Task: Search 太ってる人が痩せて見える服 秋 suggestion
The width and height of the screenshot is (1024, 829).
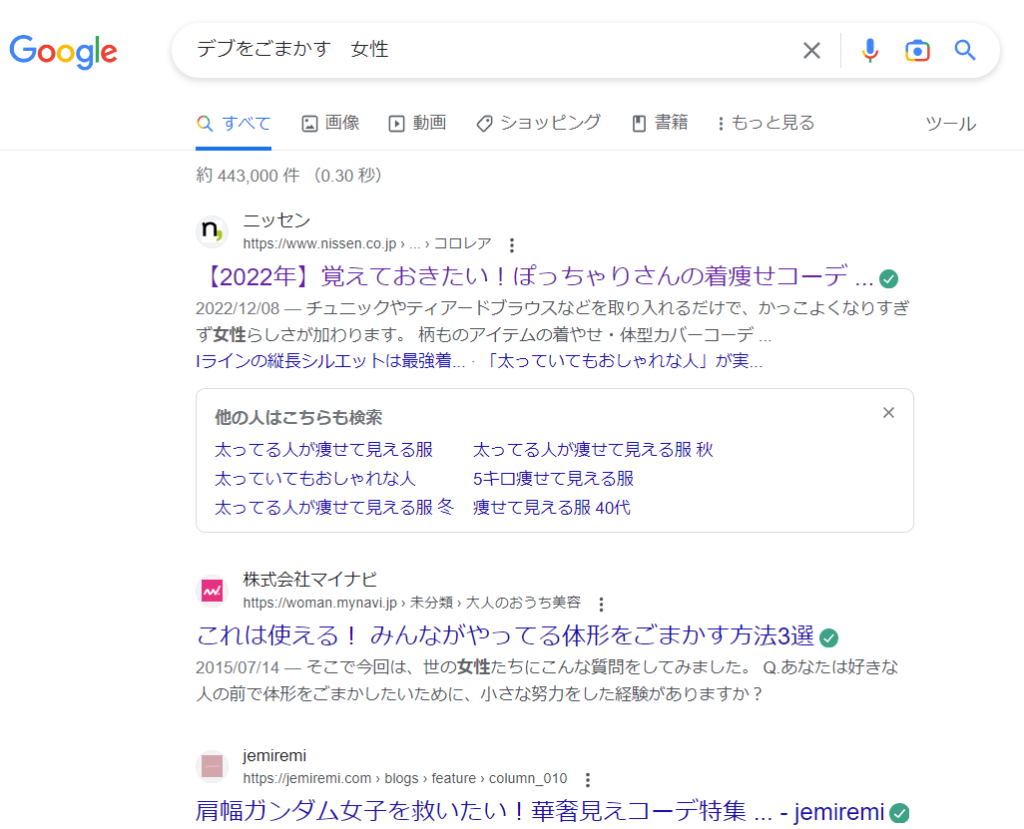Action: [593, 449]
